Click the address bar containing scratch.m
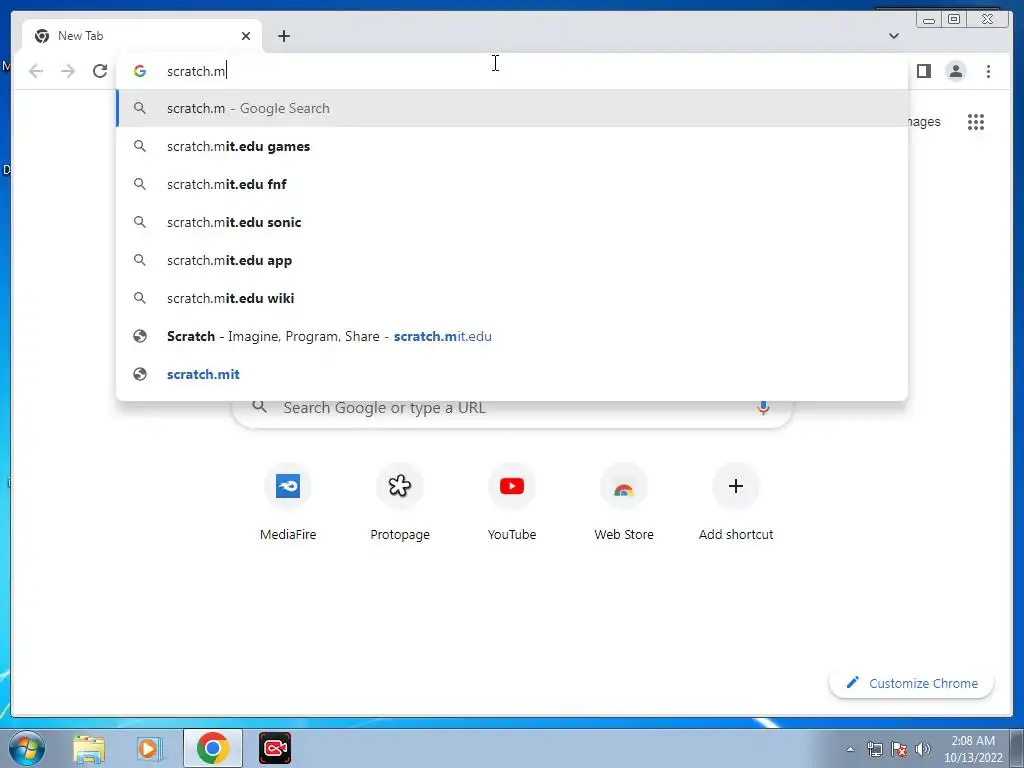Viewport: 1024px width, 768px height. tap(511, 71)
